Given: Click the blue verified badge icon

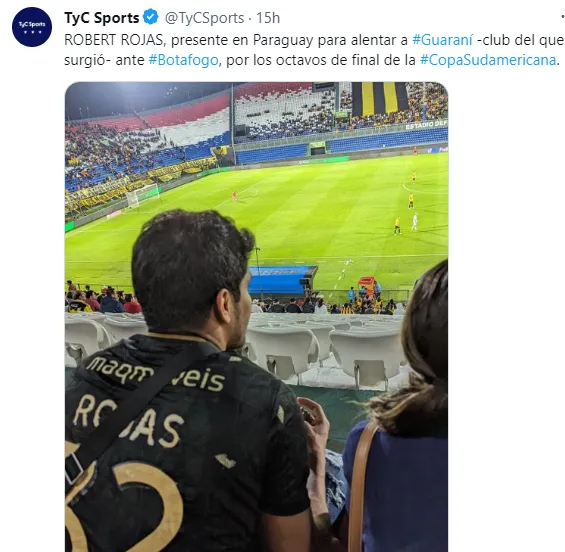Looking at the screenshot, I should (x=151, y=17).
